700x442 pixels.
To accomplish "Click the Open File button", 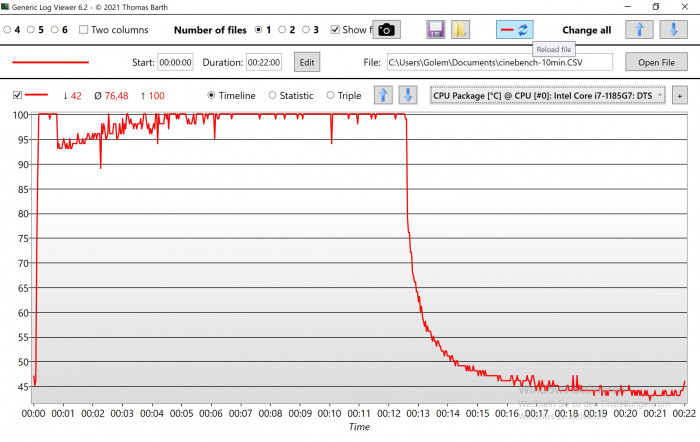I will coord(657,62).
